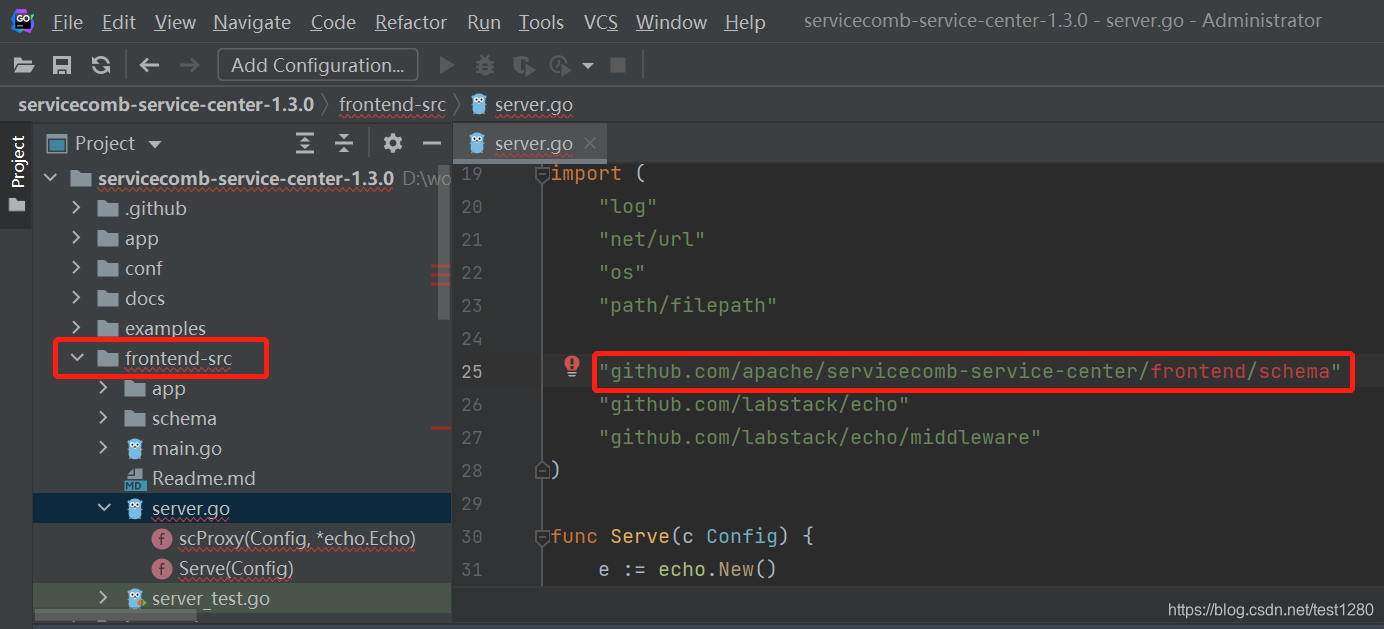Select the app folder under frontend-src
This screenshot has width=1384, height=629.
coord(169,388)
